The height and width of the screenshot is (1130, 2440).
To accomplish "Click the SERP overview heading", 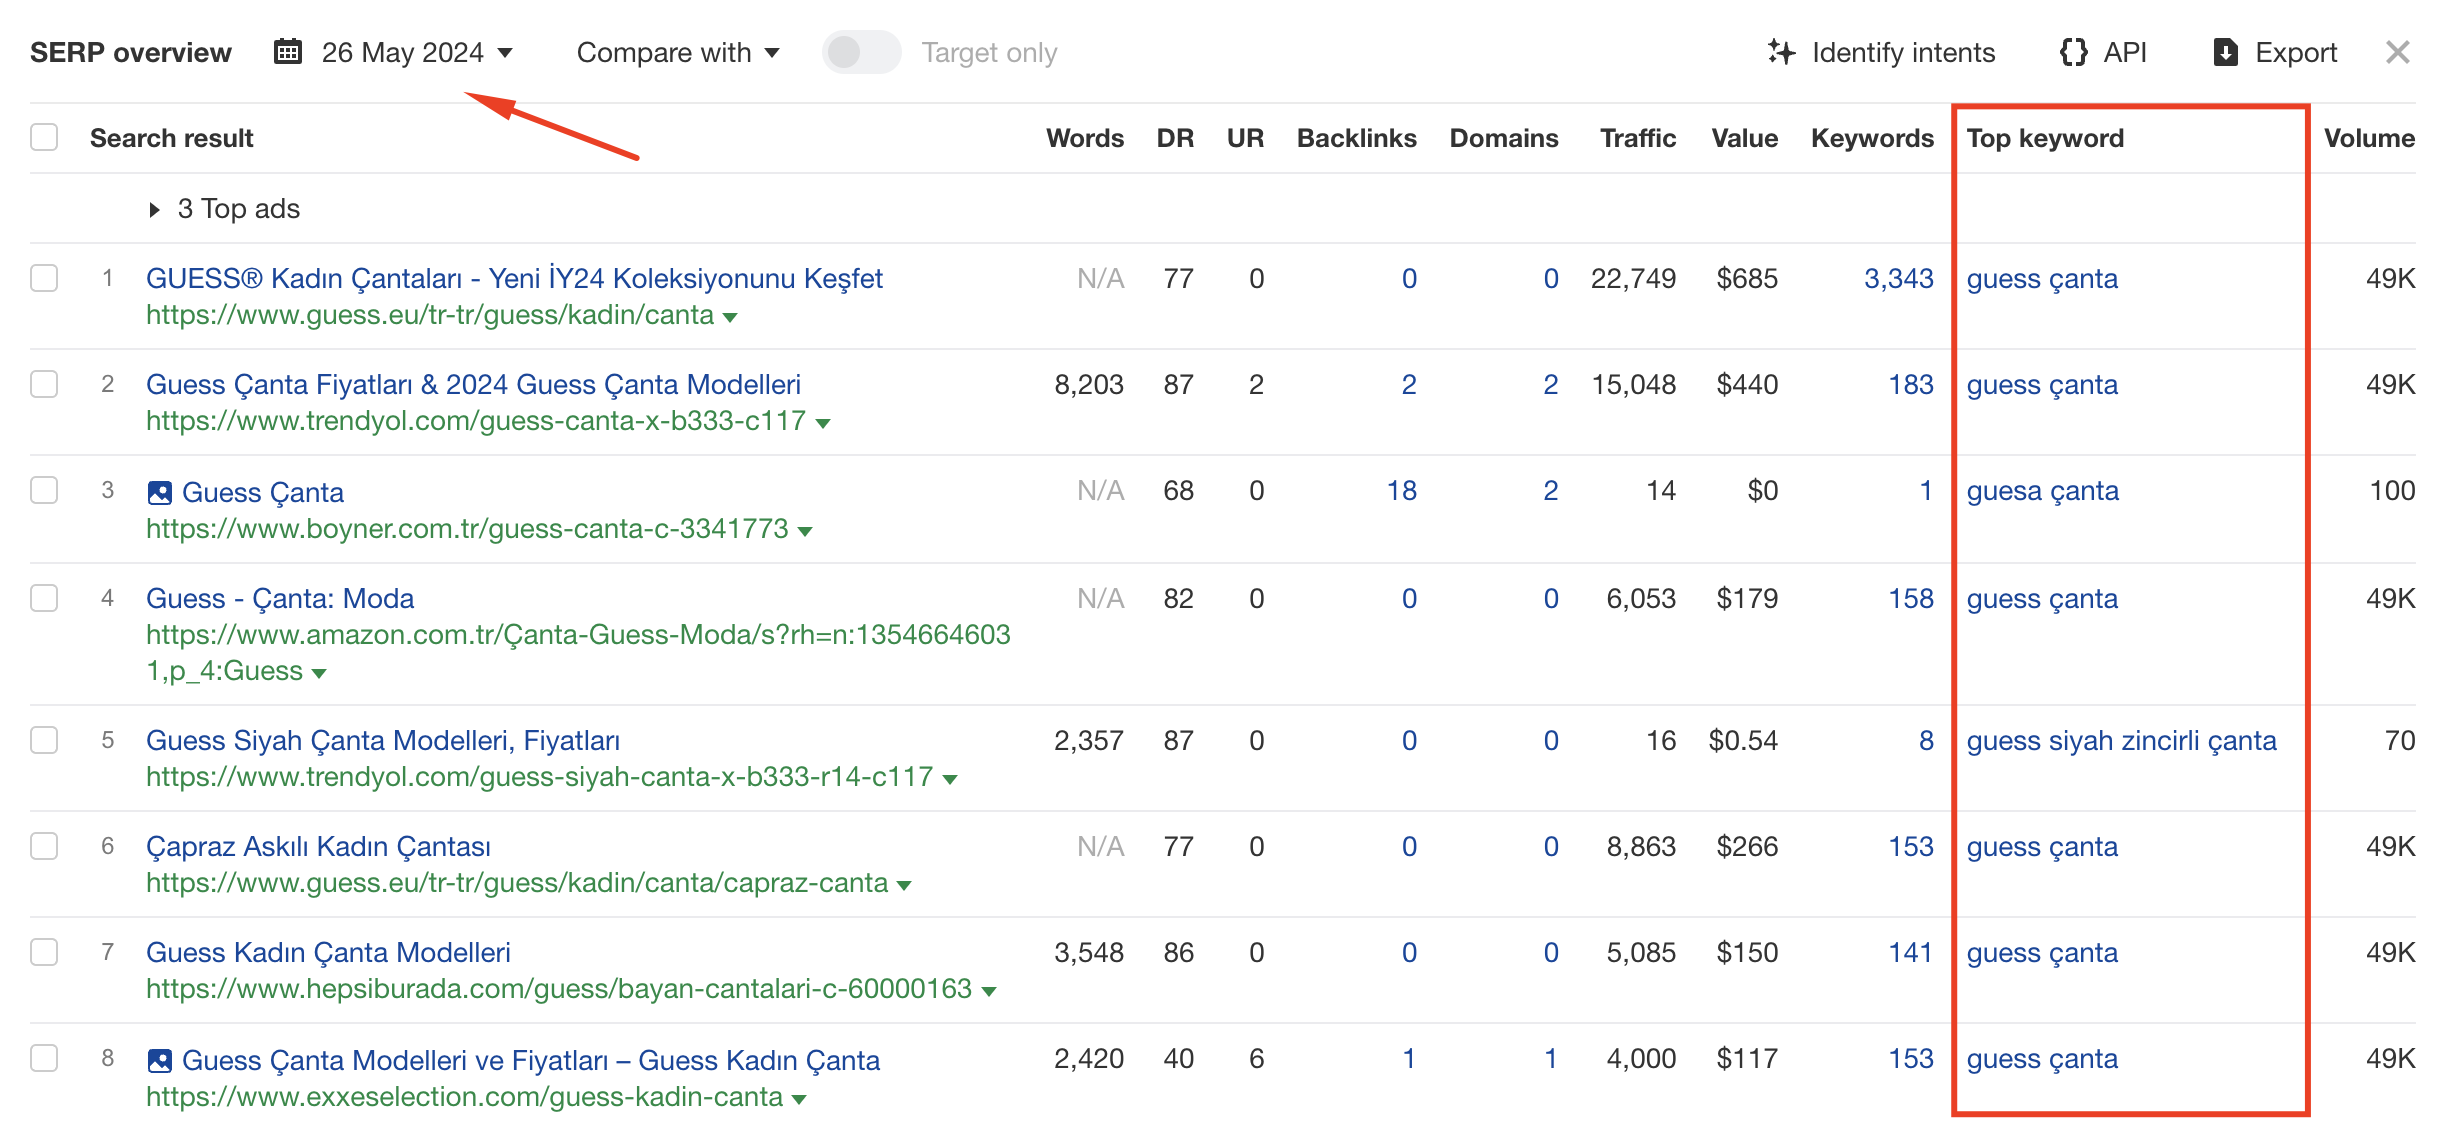I will coord(131,52).
